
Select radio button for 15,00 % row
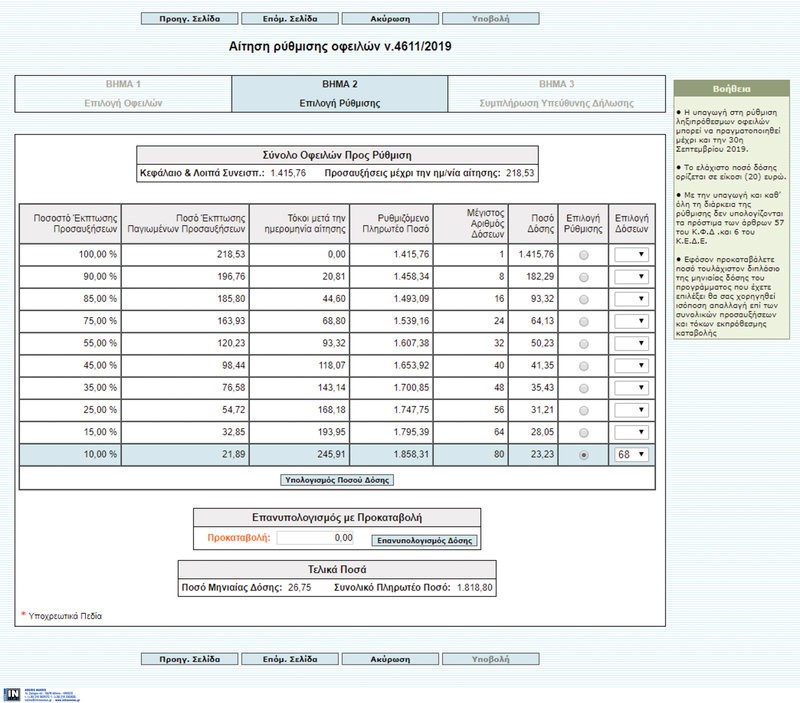(x=584, y=432)
